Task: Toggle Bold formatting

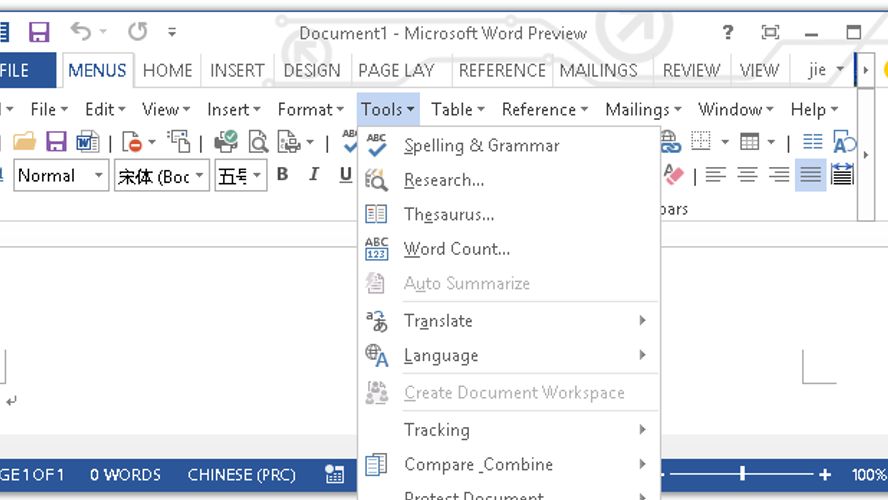Action: [283, 175]
